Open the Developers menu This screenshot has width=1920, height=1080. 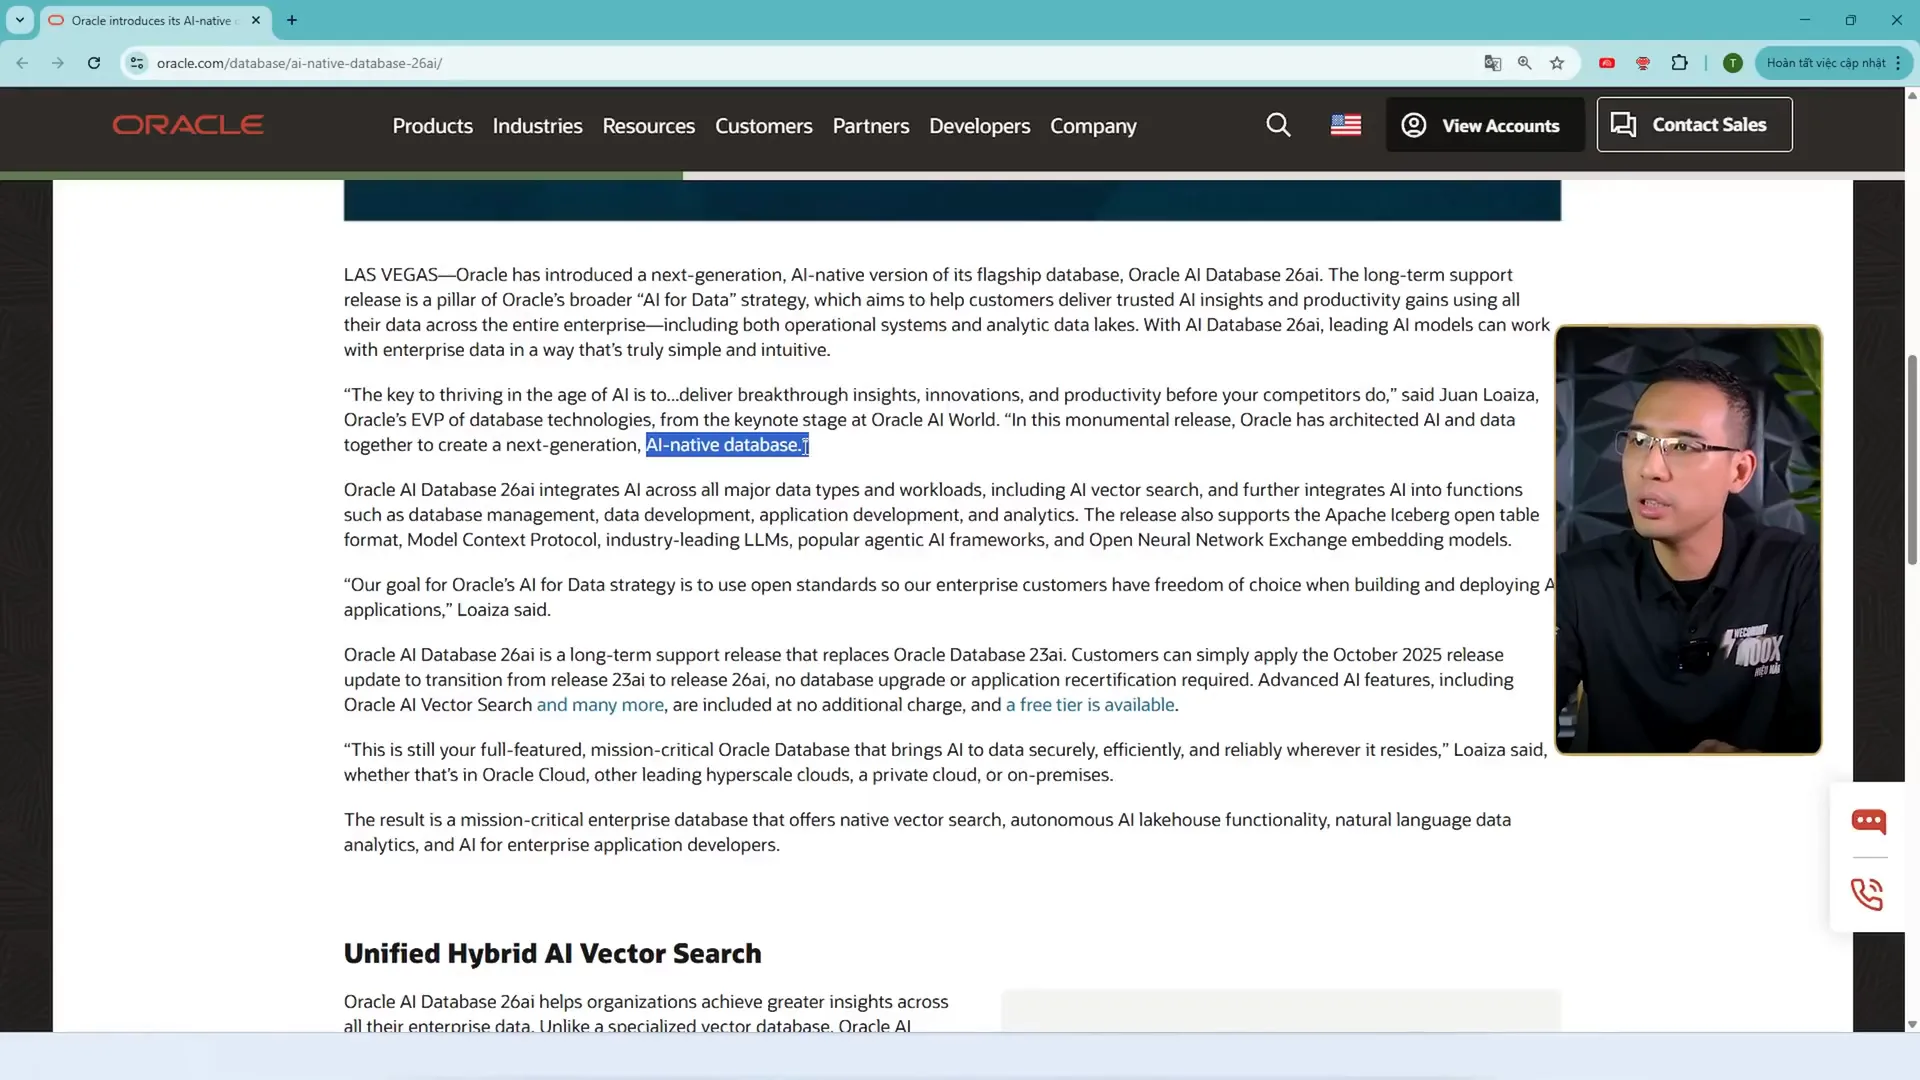(979, 126)
